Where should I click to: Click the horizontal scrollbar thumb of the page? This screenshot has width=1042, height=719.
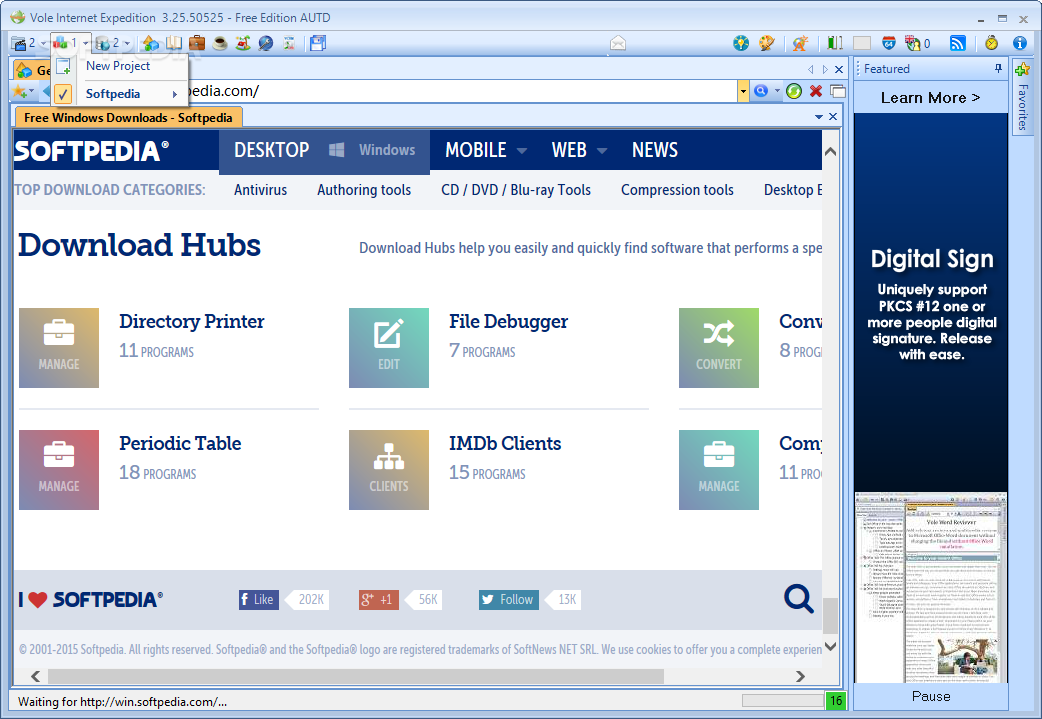(356, 676)
